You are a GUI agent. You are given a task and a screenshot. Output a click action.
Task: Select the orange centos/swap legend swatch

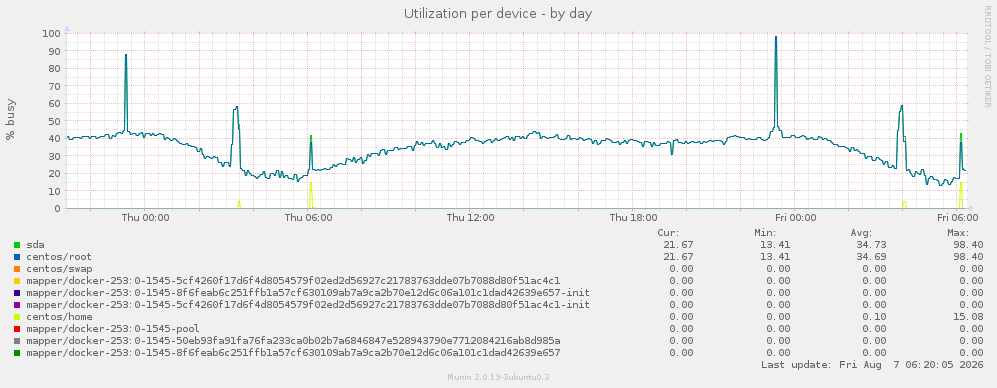[17, 269]
